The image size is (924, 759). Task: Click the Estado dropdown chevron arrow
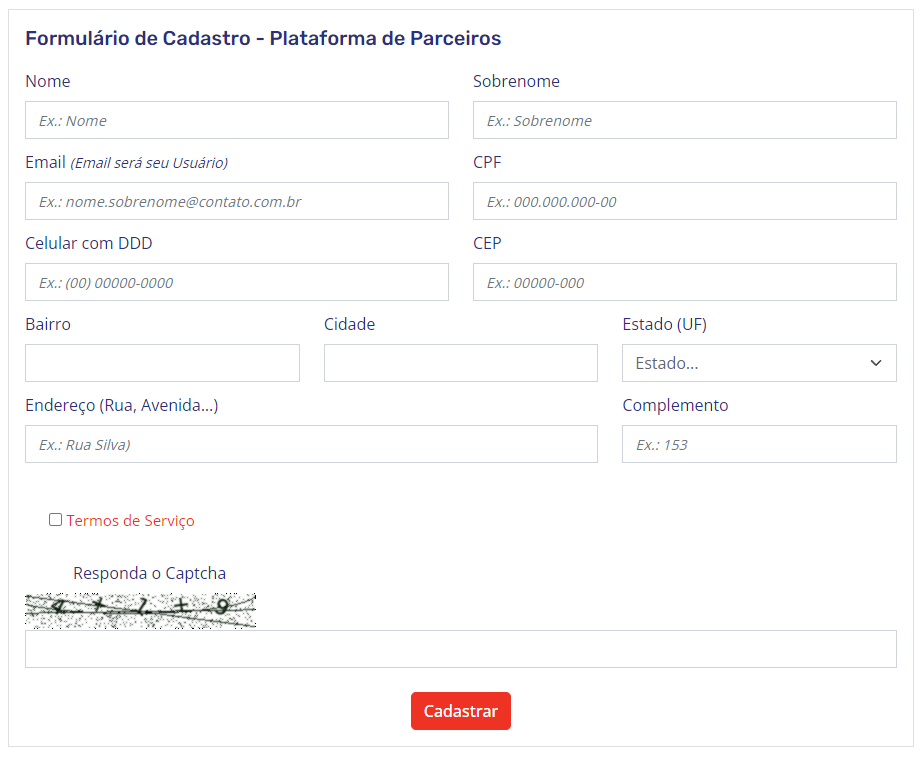876,363
